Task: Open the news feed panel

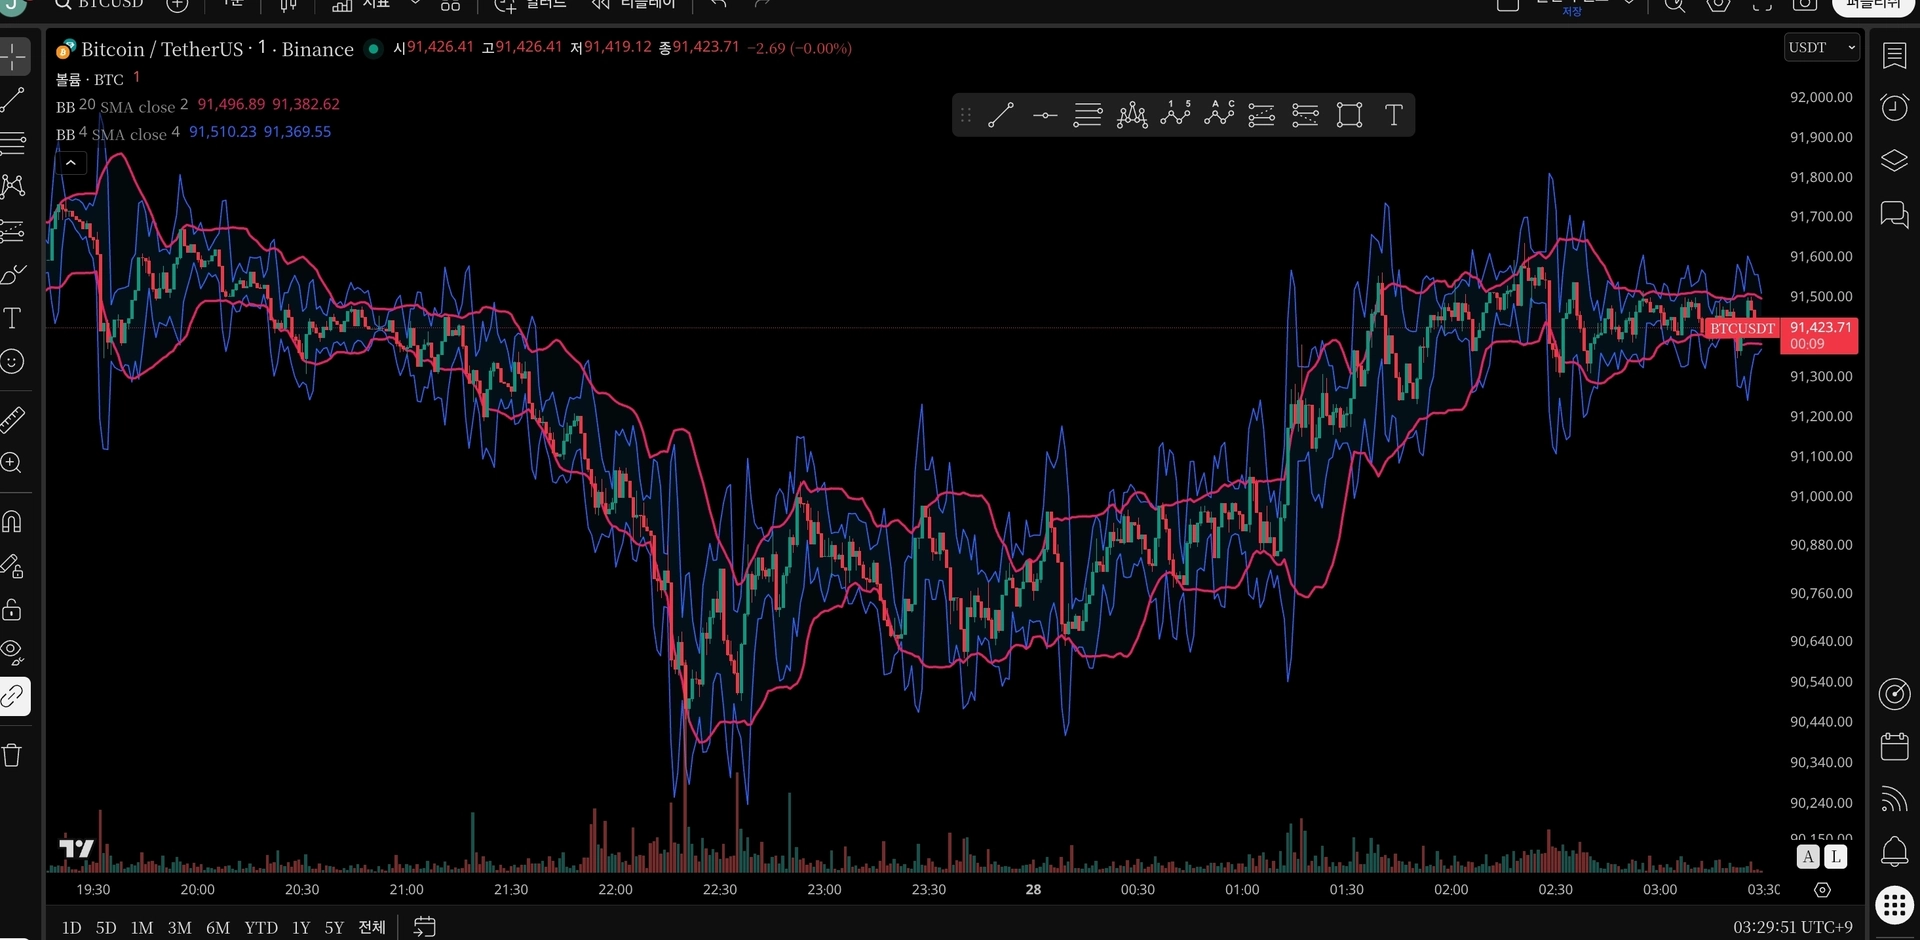Action: [1894, 799]
